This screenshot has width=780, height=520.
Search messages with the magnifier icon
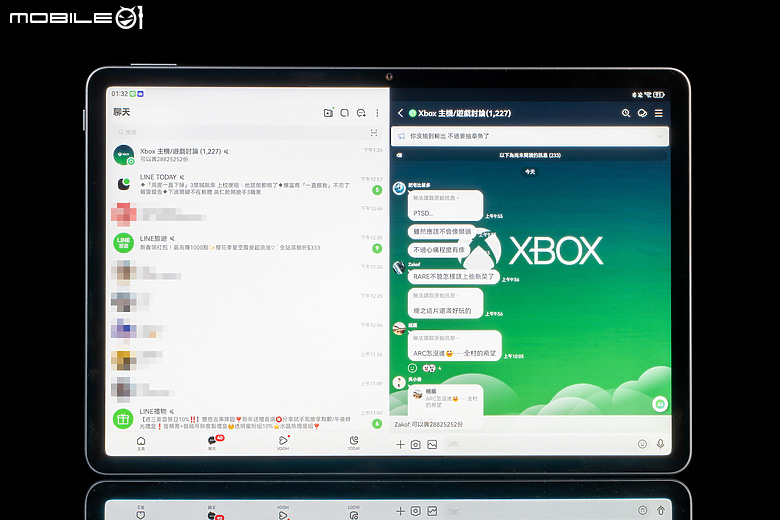(626, 113)
